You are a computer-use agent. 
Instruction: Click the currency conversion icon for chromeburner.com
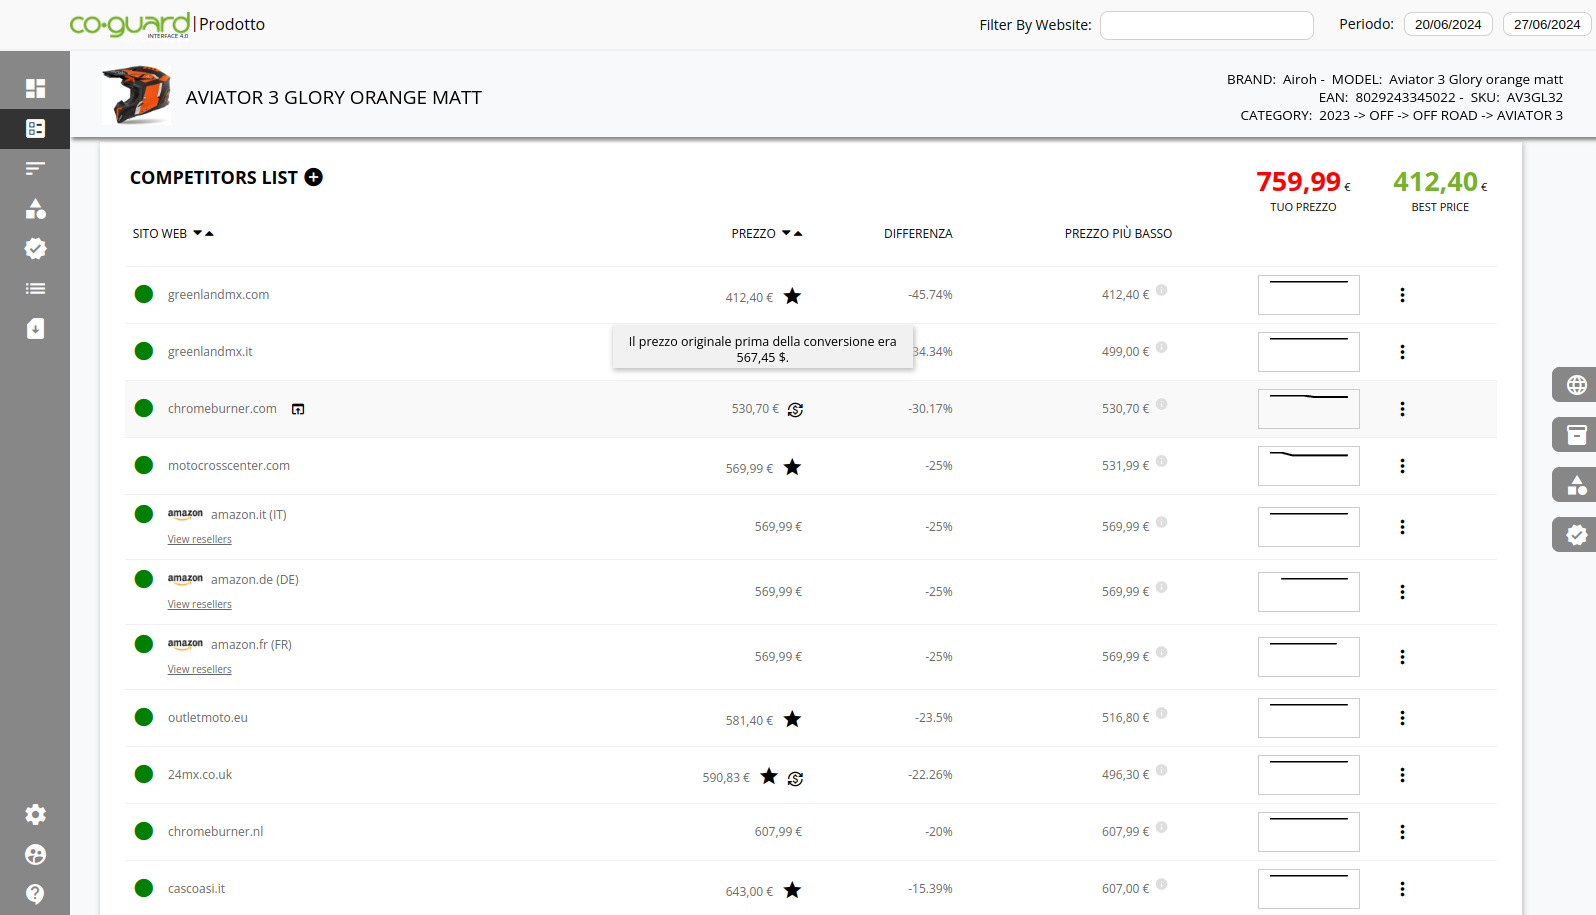coord(795,410)
